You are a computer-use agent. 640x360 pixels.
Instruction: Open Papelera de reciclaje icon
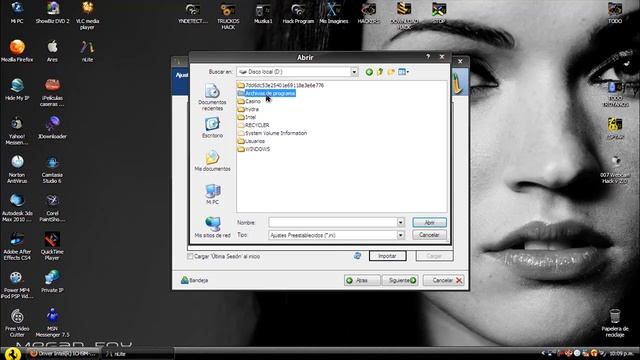[x=615, y=323]
